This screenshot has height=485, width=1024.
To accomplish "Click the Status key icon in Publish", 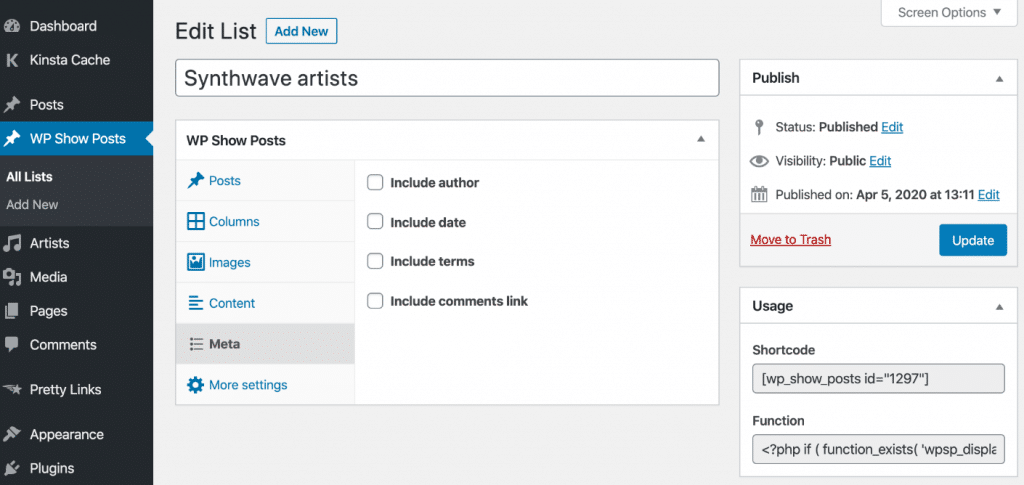I will coord(759,127).
